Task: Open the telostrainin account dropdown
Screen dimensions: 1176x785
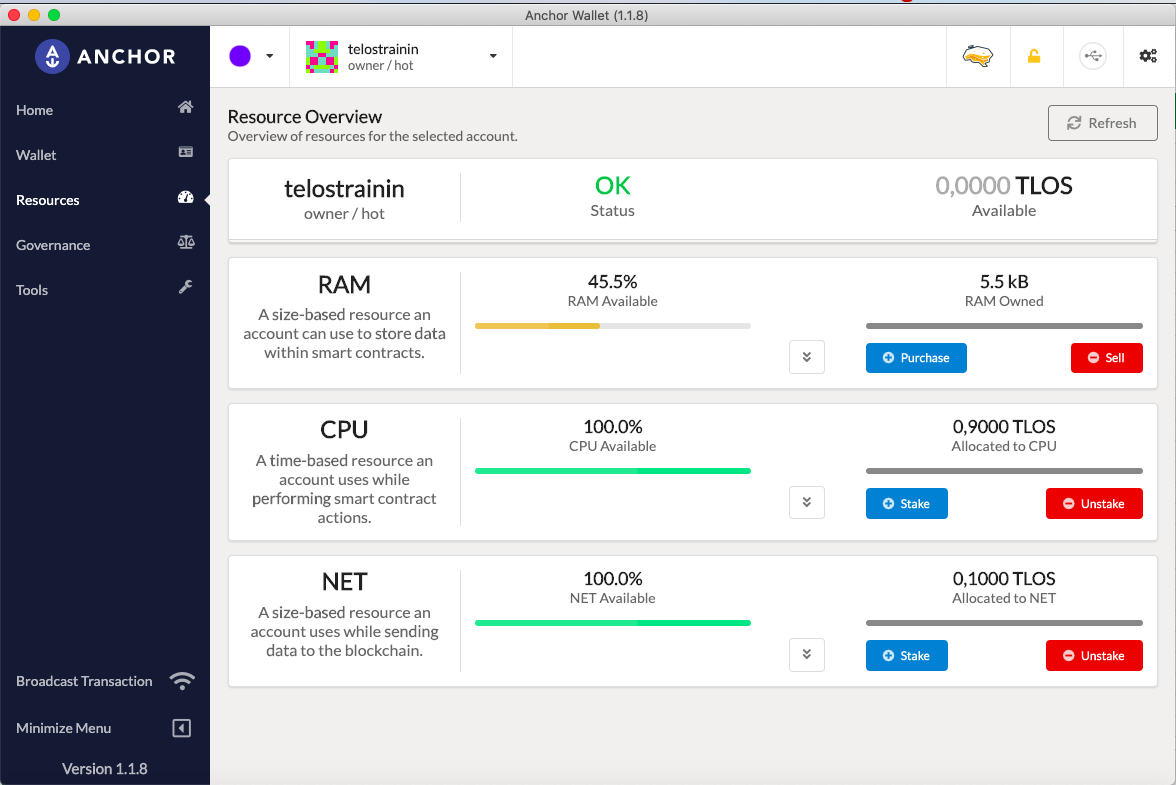Action: pyautogui.click(x=401, y=56)
